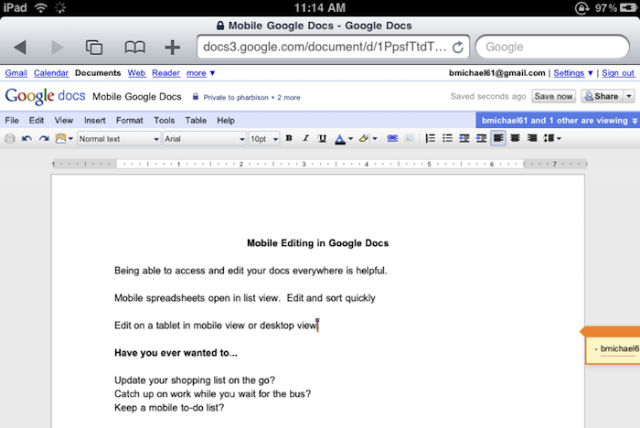The height and width of the screenshot is (428, 640).
Task: Click the Insert link icon
Action: point(392,139)
